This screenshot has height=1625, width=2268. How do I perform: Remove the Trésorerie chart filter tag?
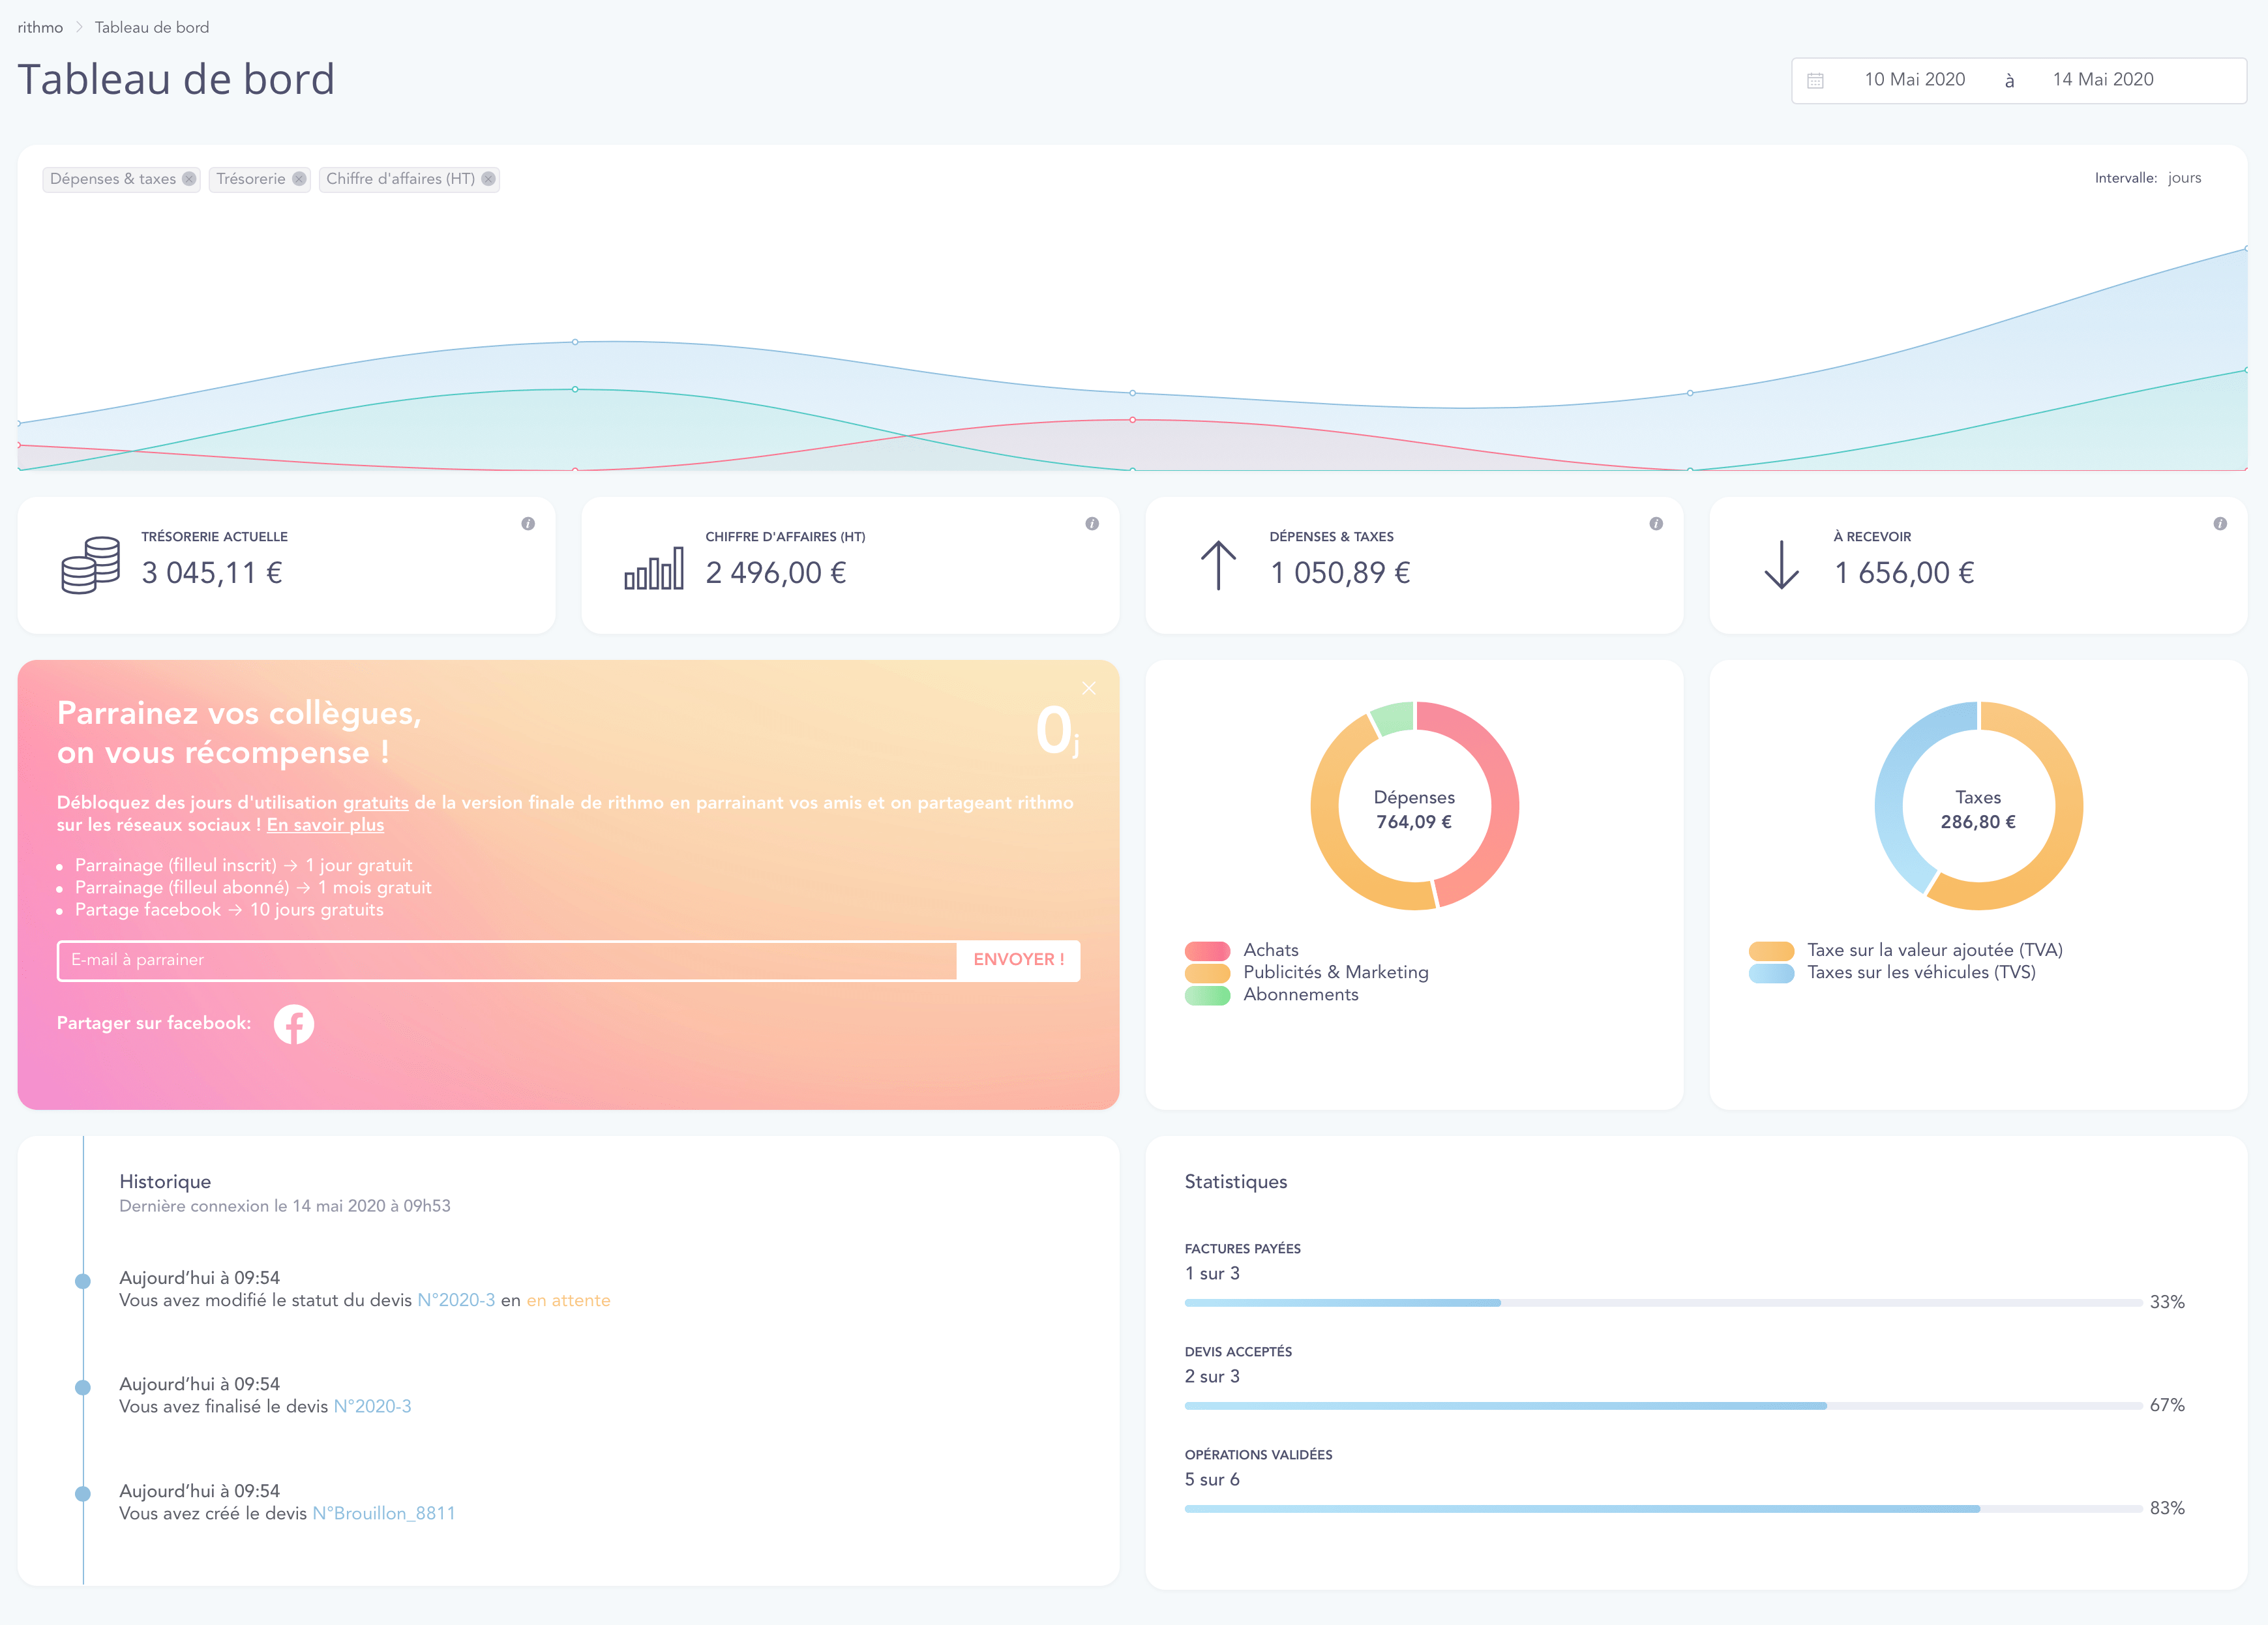[x=299, y=179]
